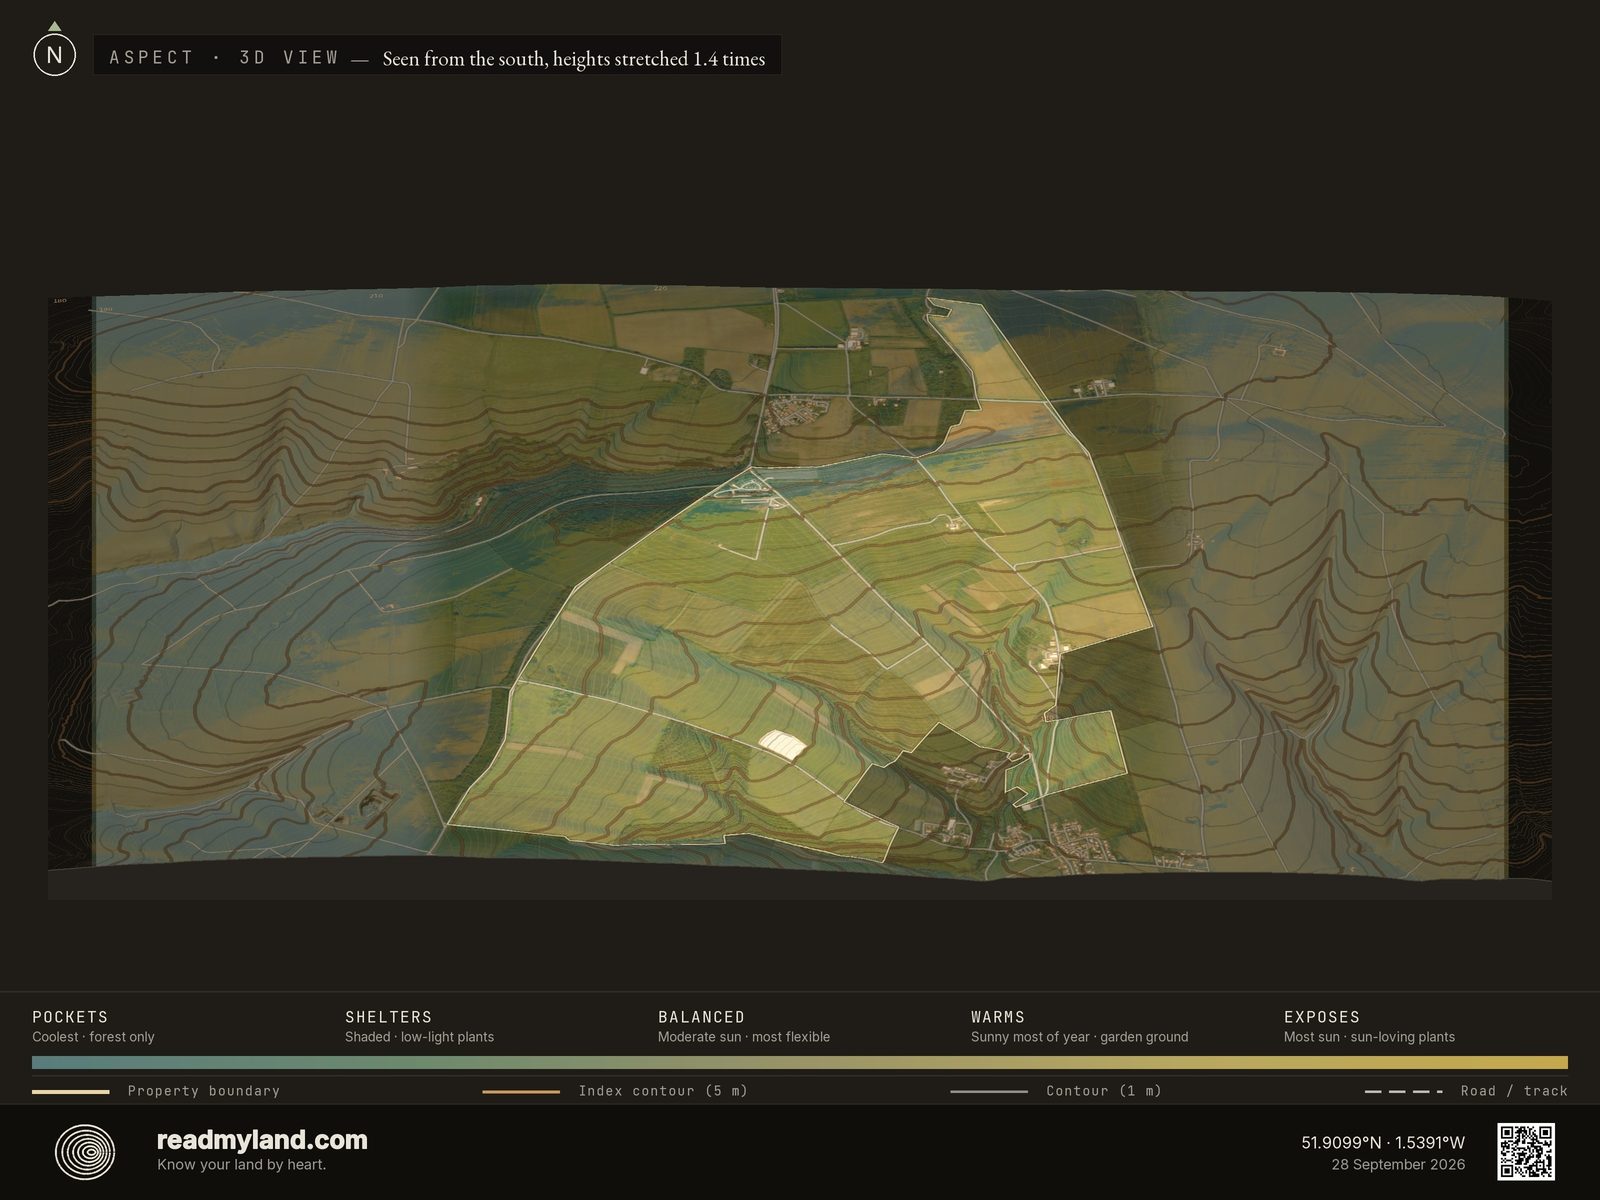
Task: Click the readmyland spiral logo
Action: point(85,1152)
